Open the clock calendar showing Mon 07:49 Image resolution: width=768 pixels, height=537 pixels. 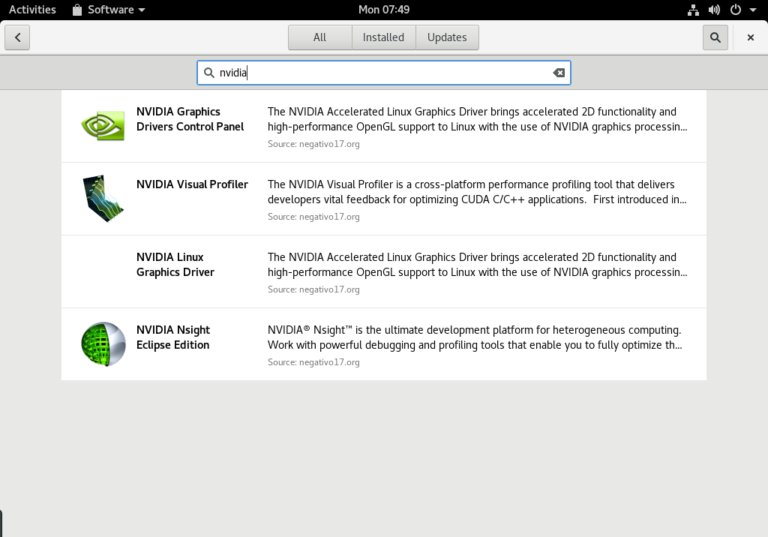point(384,10)
